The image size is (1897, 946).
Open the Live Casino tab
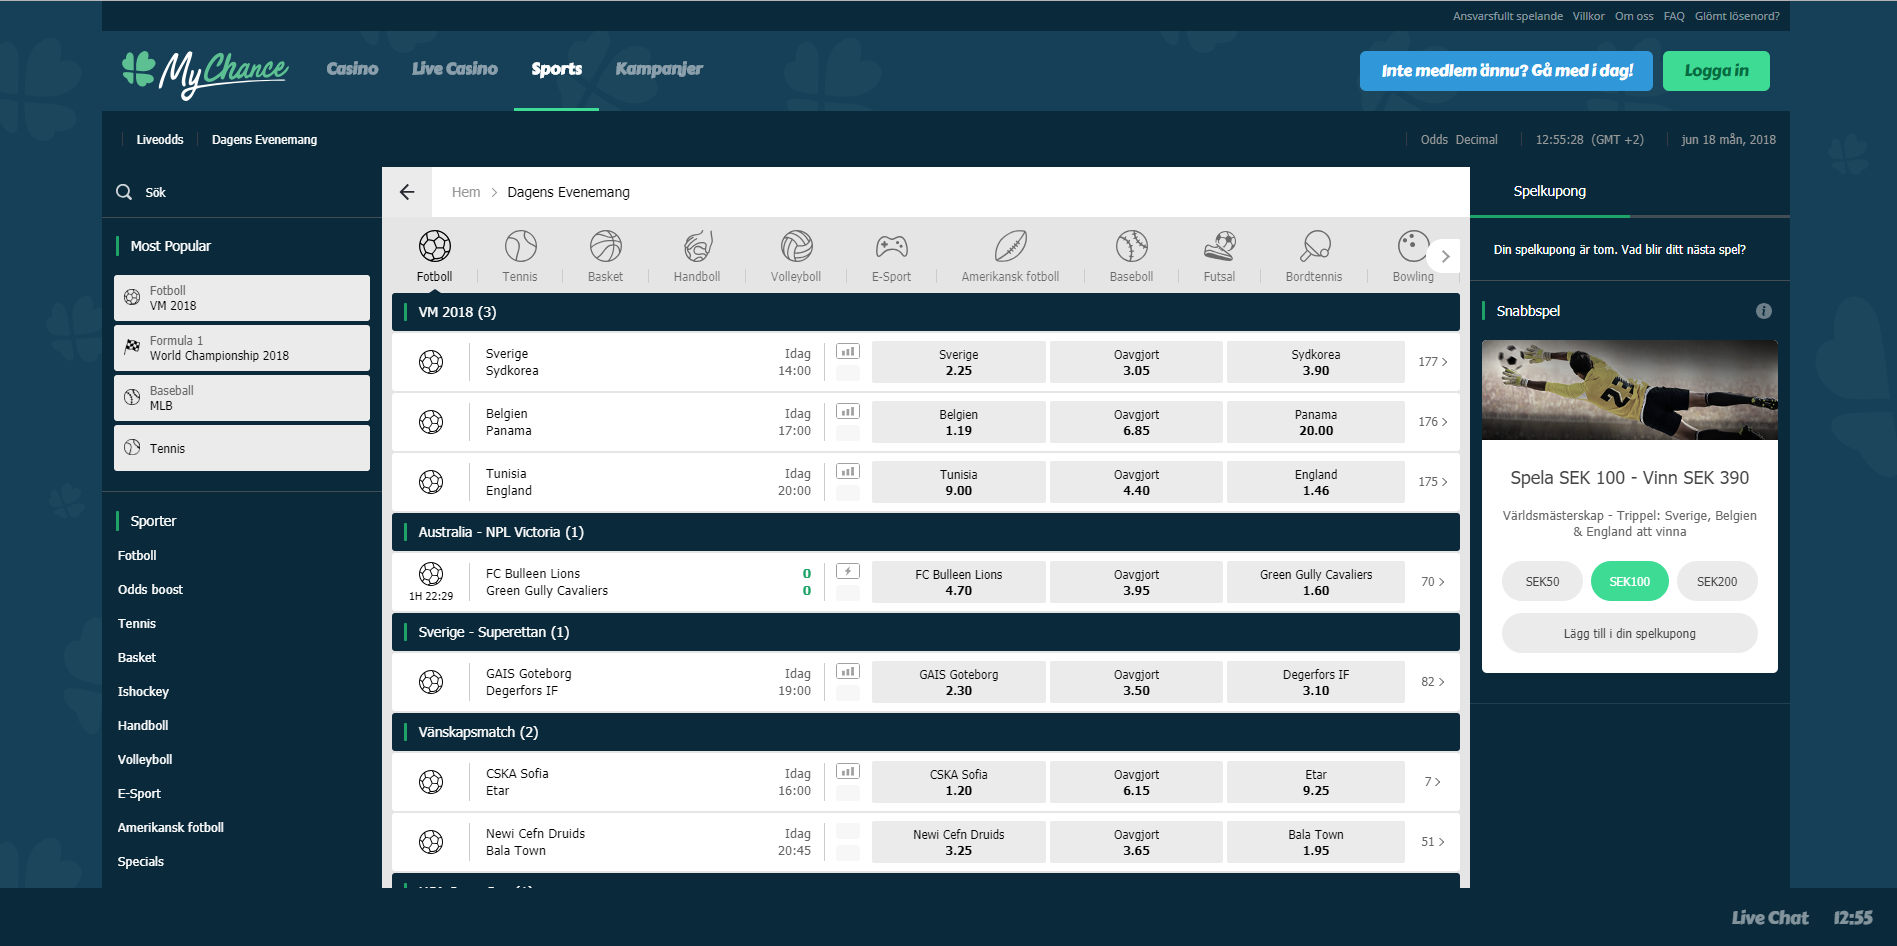coord(455,69)
